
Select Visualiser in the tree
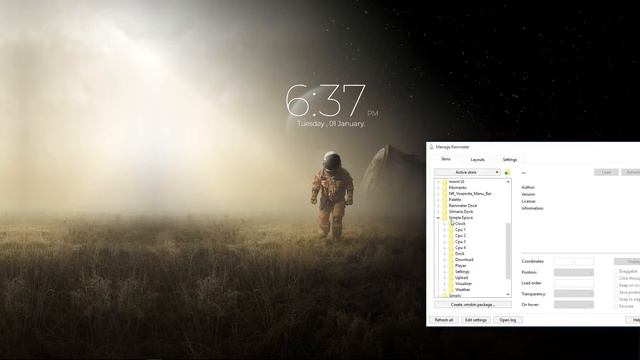coord(463,284)
